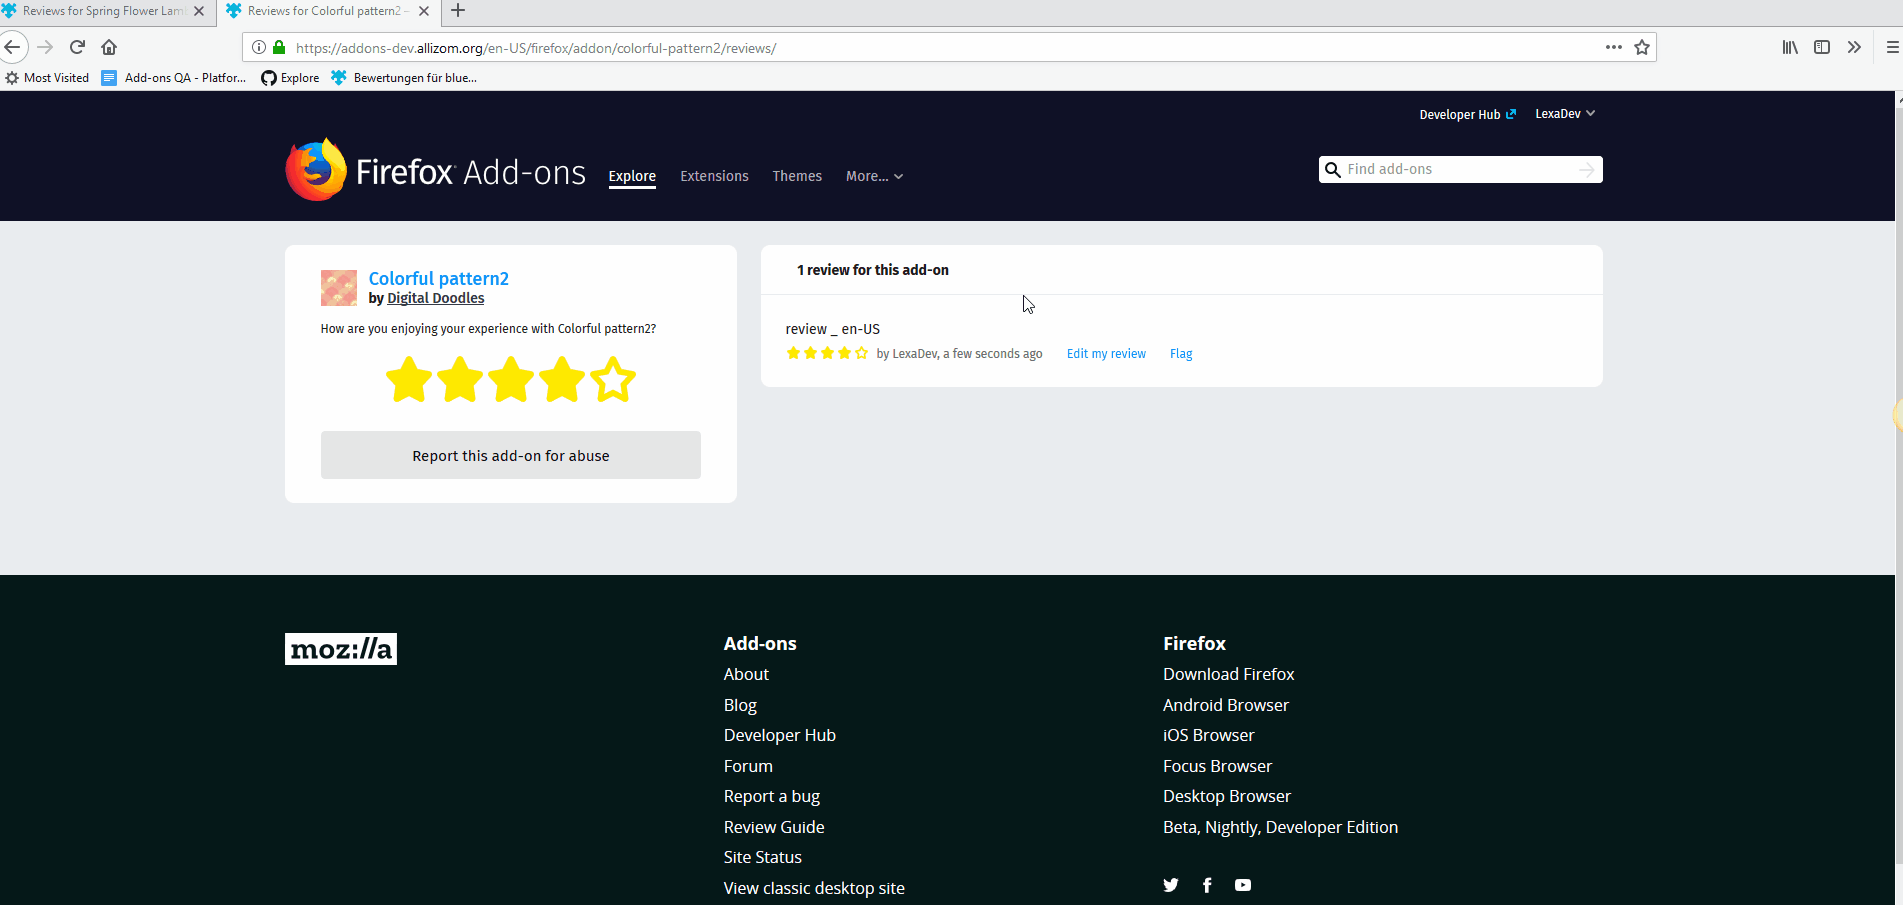
Task: Click Report this add-on for abuse
Action: (x=510, y=455)
